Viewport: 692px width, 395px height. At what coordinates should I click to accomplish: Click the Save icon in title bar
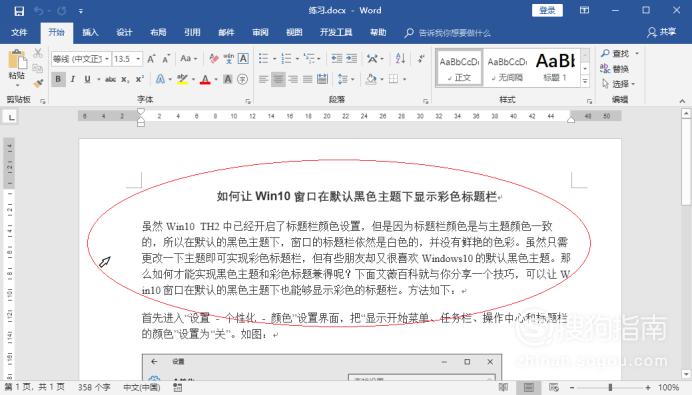tap(19, 11)
